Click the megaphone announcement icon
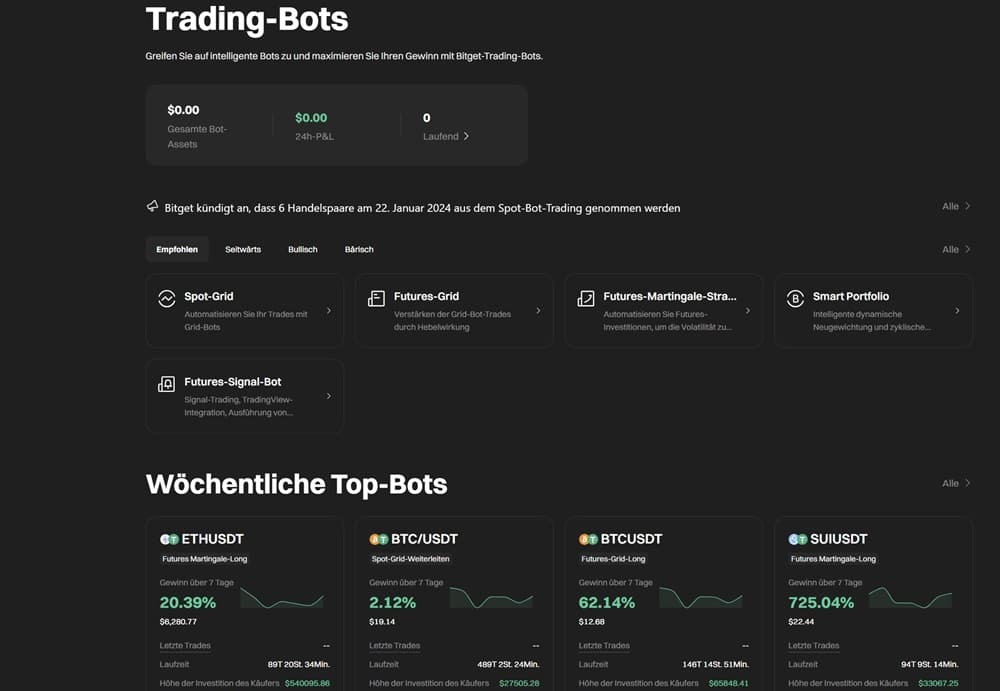The height and width of the screenshot is (691, 1000). click(152, 206)
